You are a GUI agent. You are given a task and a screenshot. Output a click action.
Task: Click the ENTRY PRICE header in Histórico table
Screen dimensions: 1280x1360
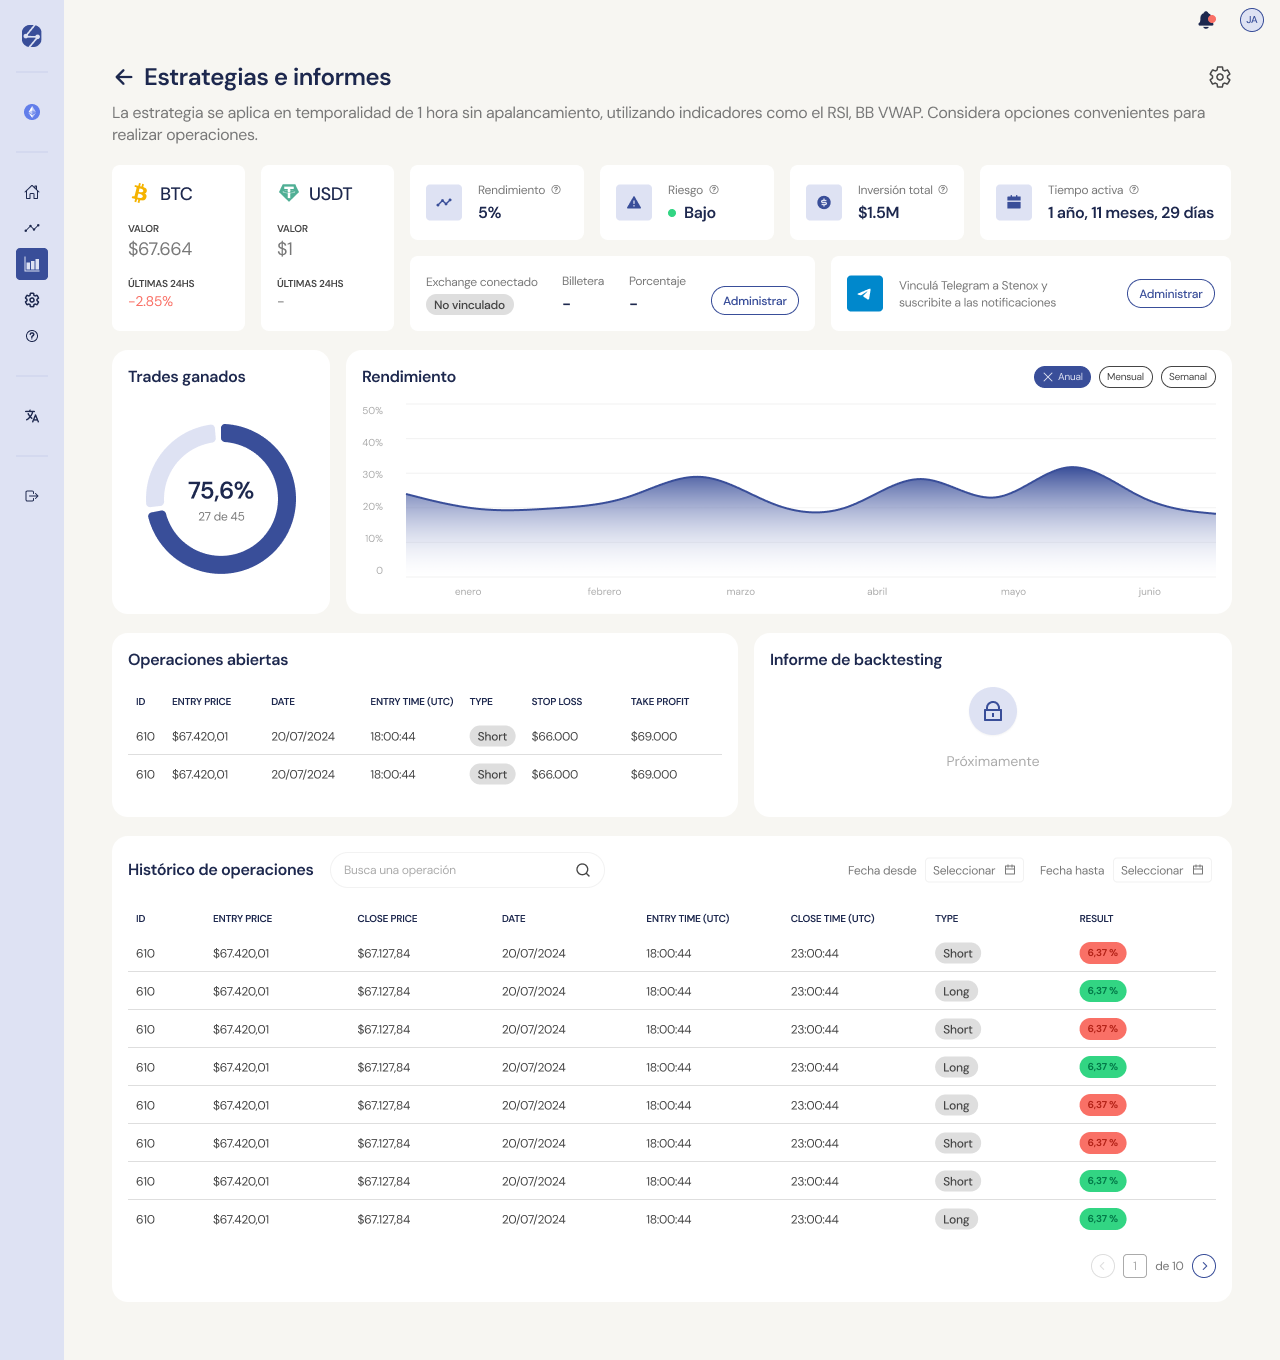pyautogui.click(x=242, y=918)
